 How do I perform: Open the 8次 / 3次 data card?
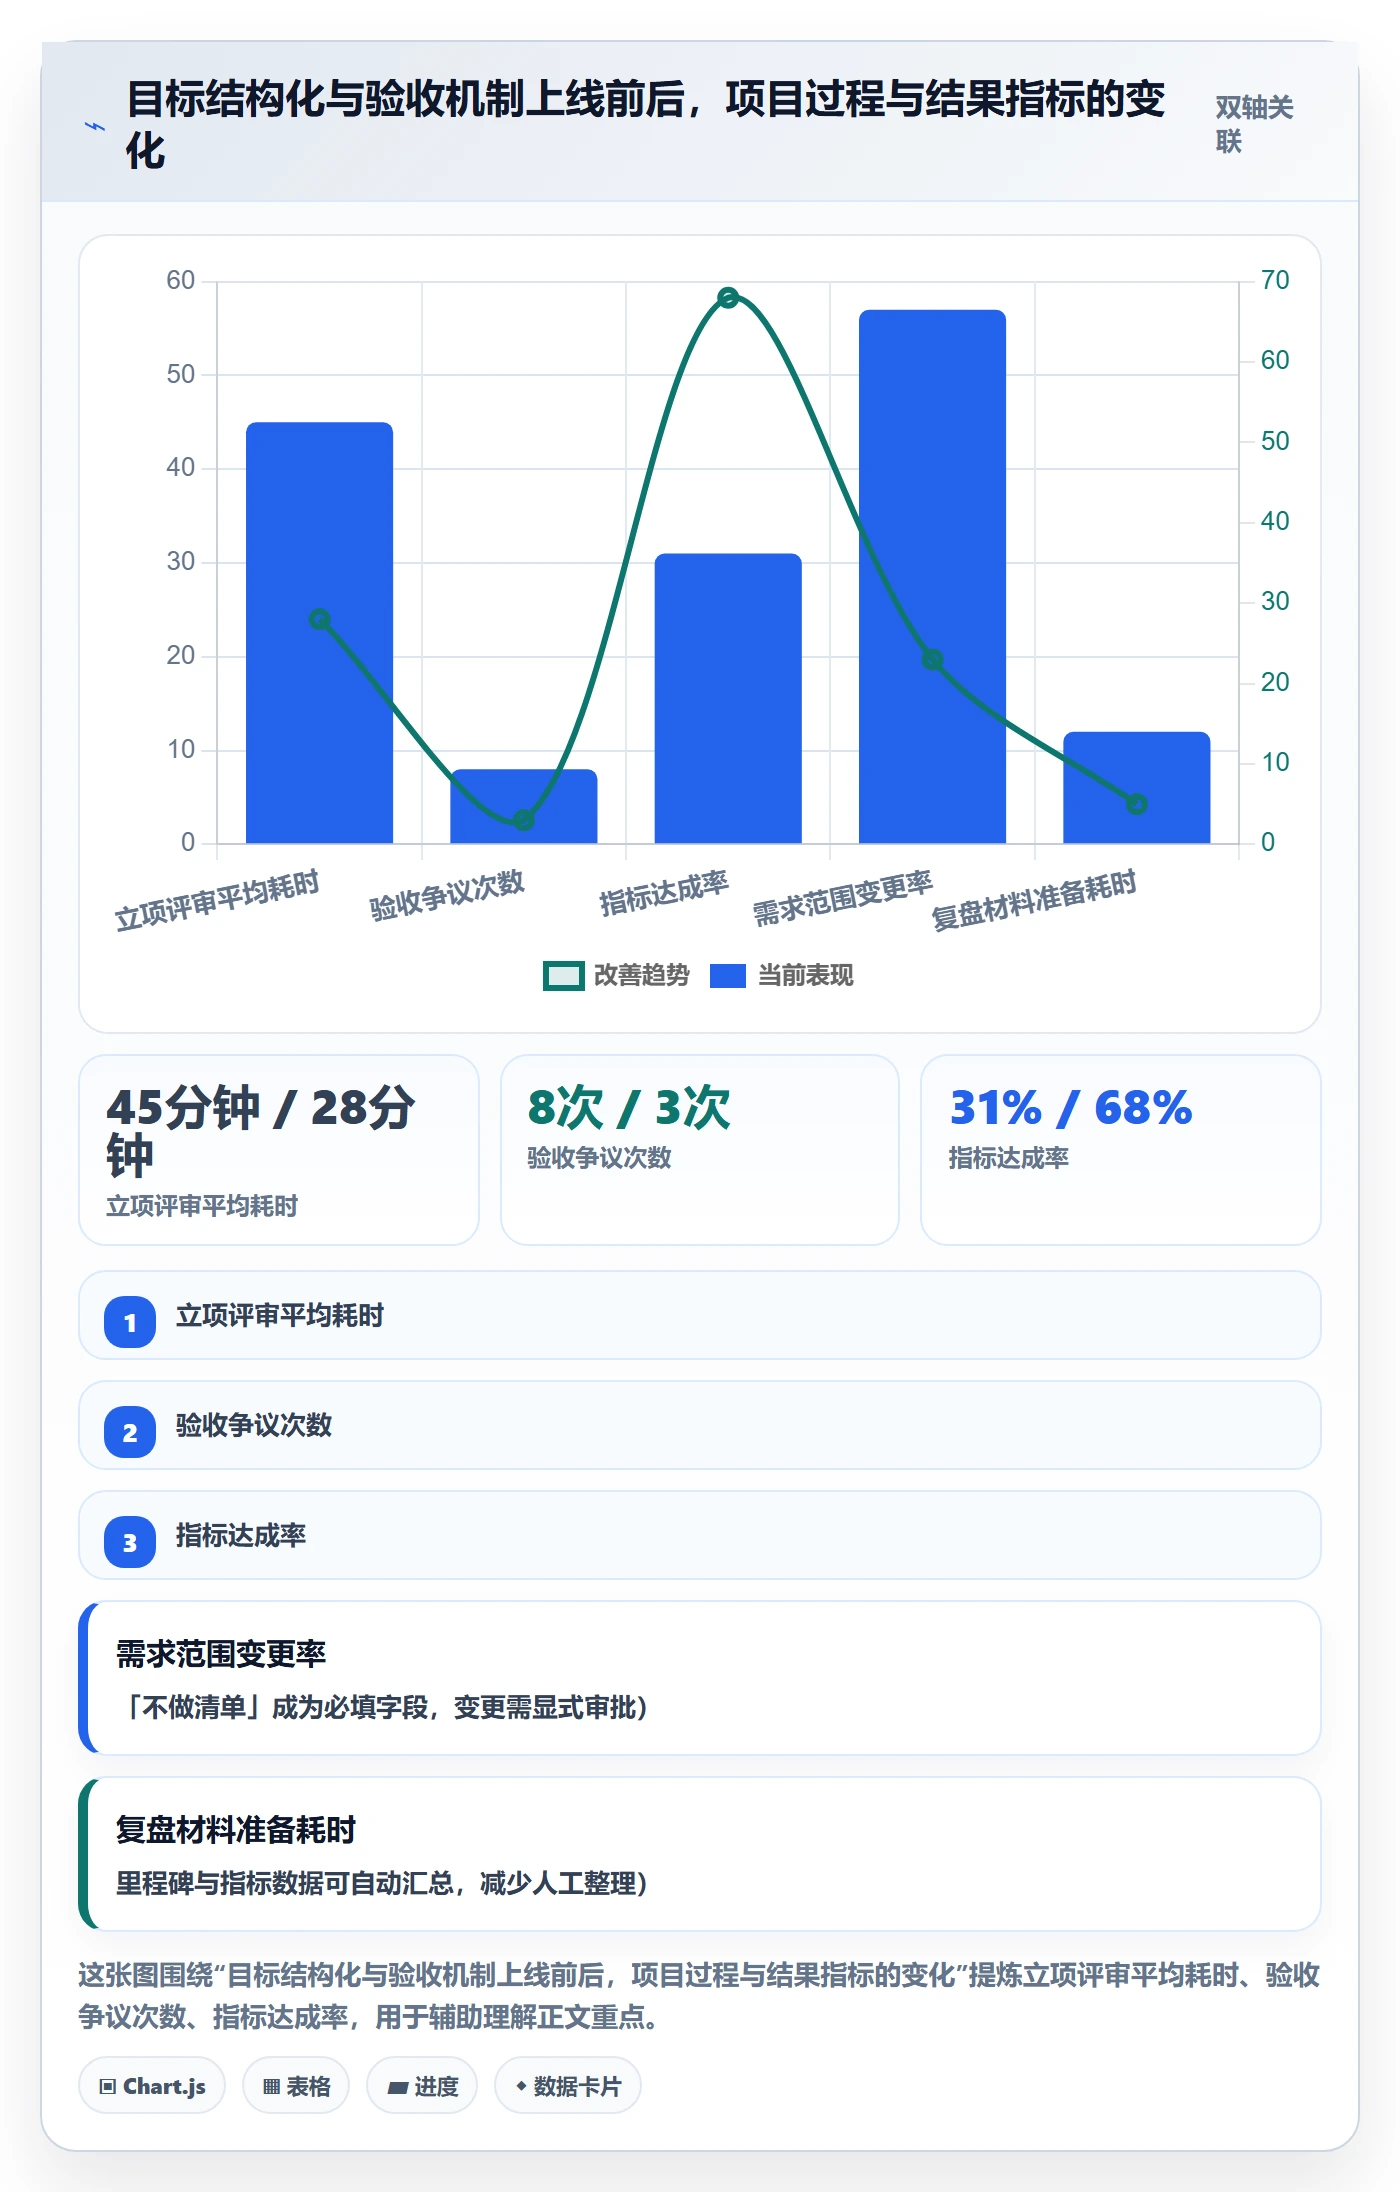pos(700,1150)
